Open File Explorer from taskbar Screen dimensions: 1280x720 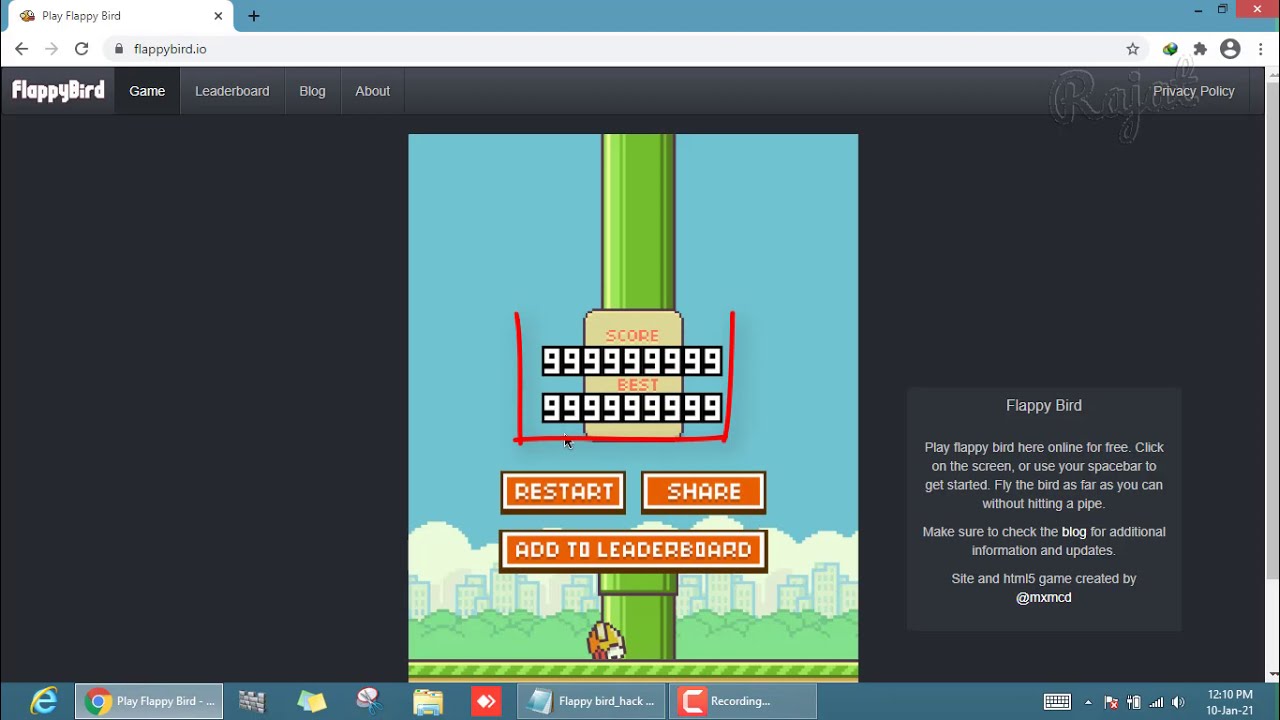tap(428, 701)
